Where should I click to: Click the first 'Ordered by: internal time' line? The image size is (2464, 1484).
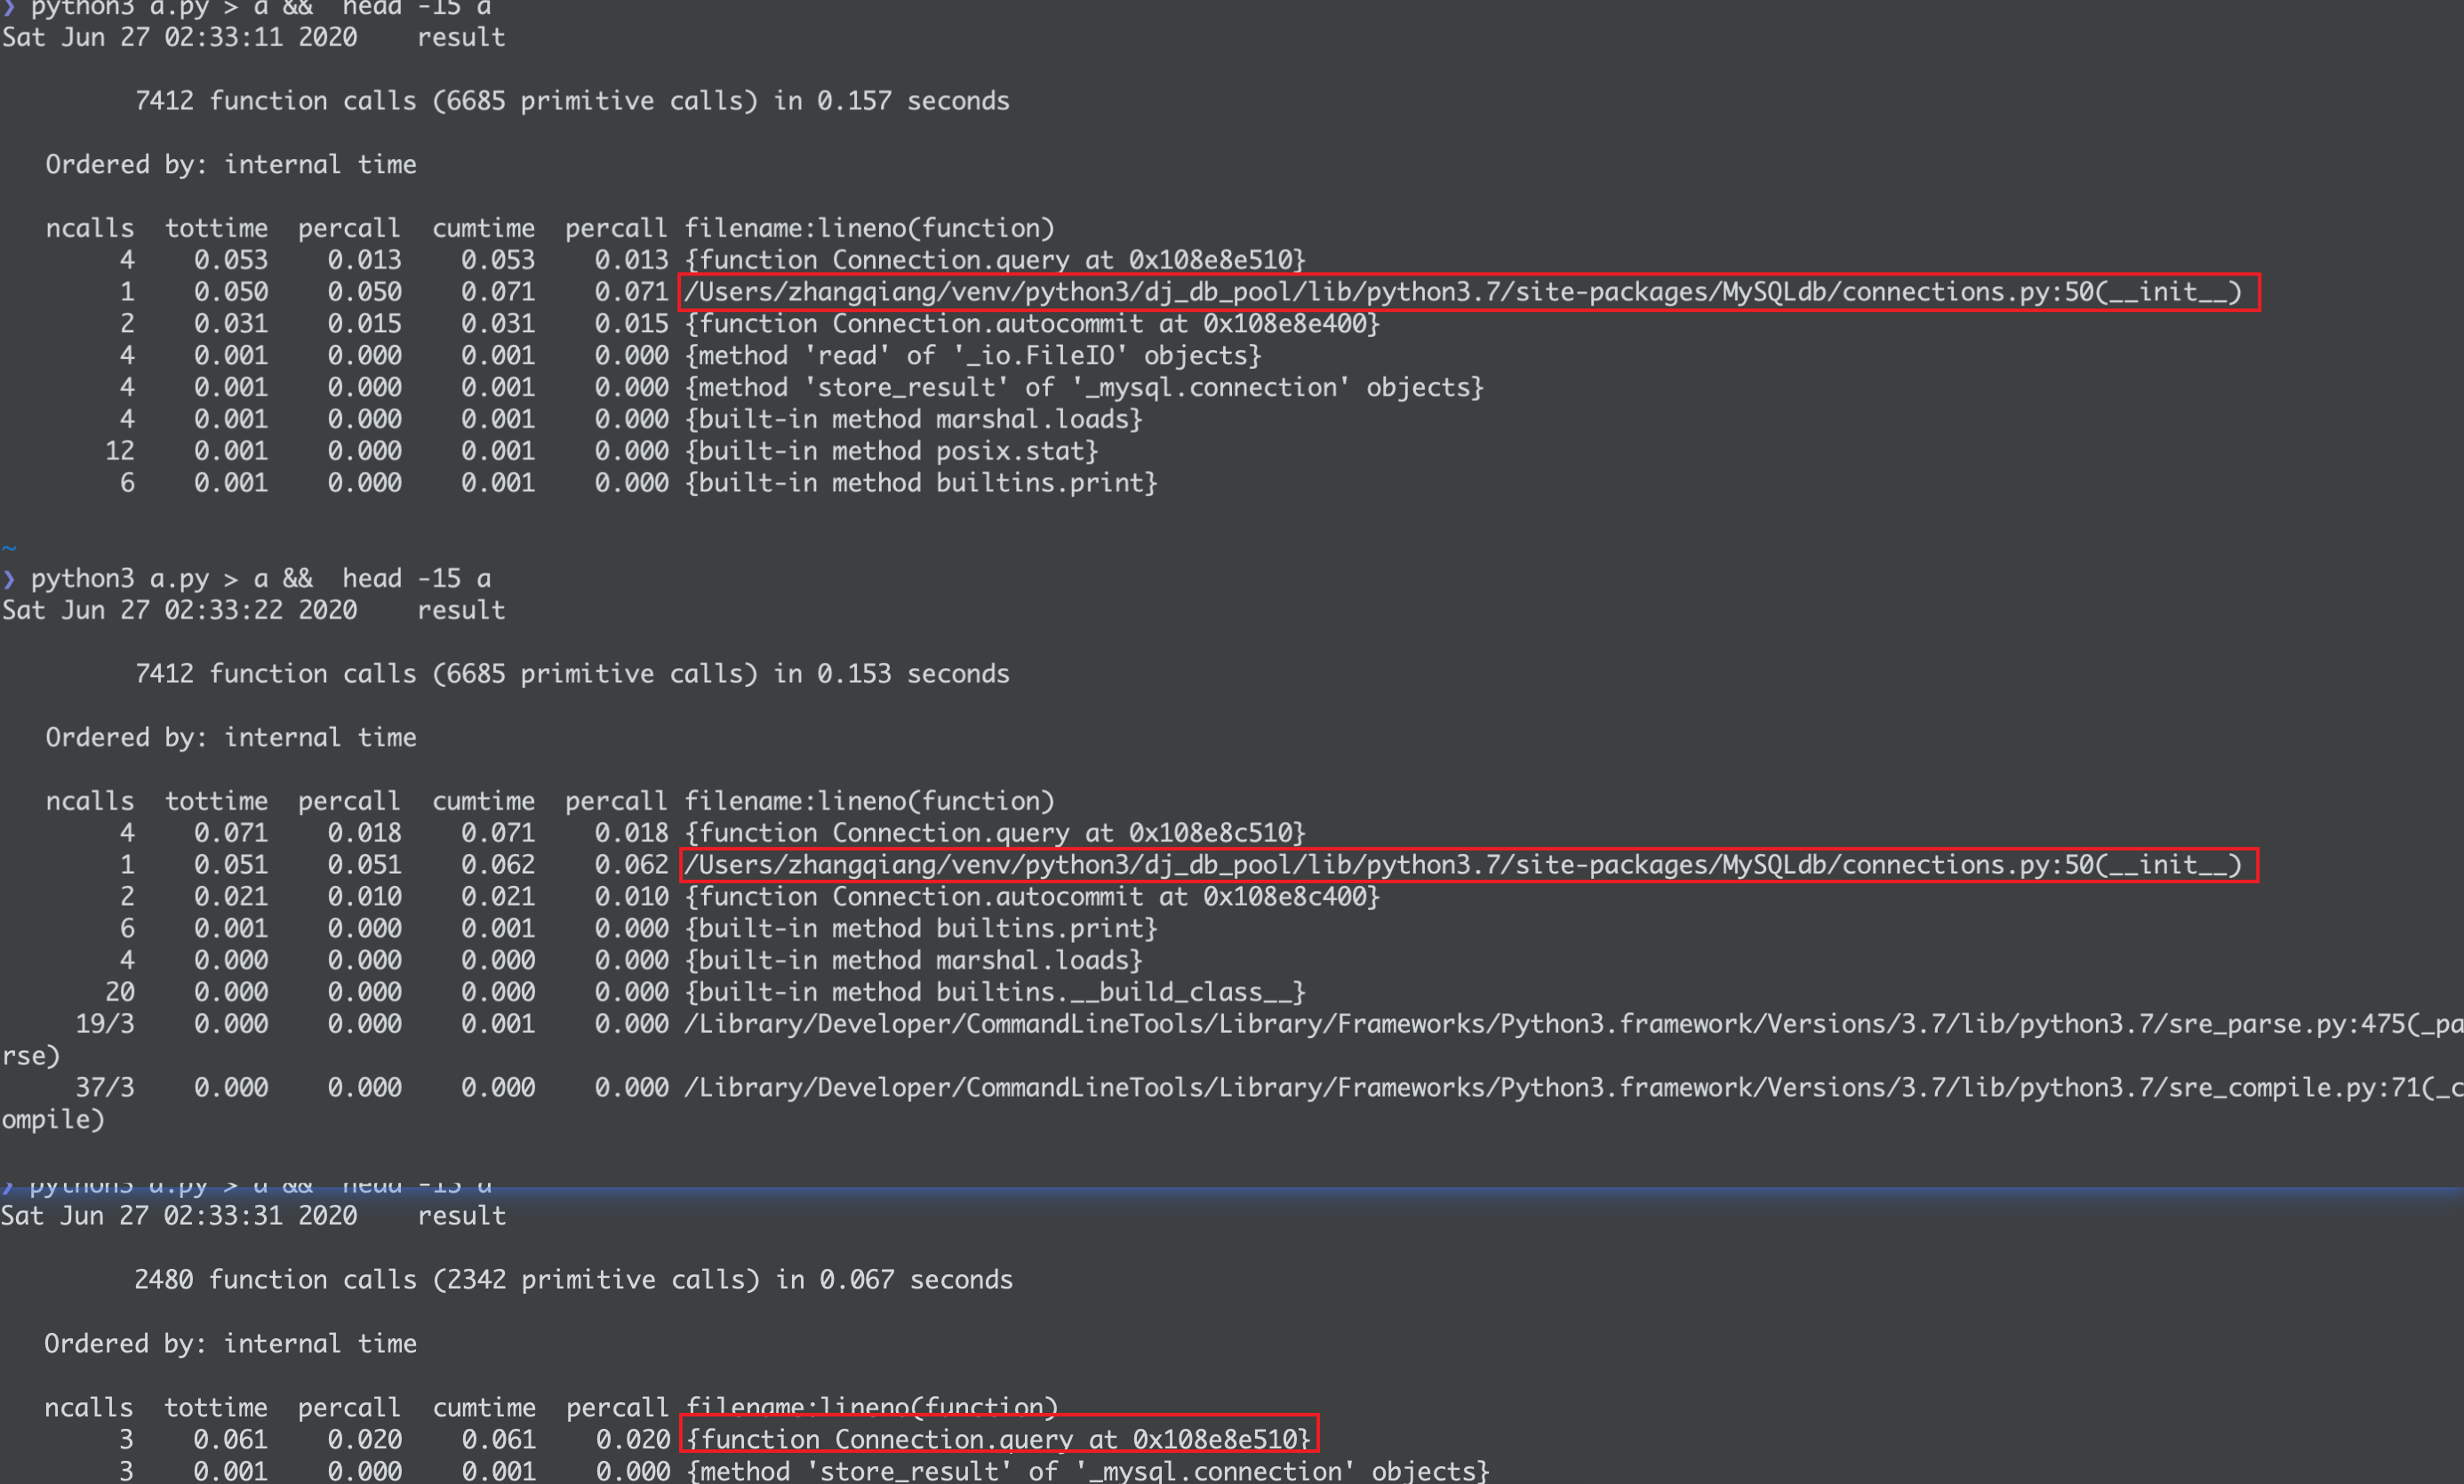tap(231, 165)
